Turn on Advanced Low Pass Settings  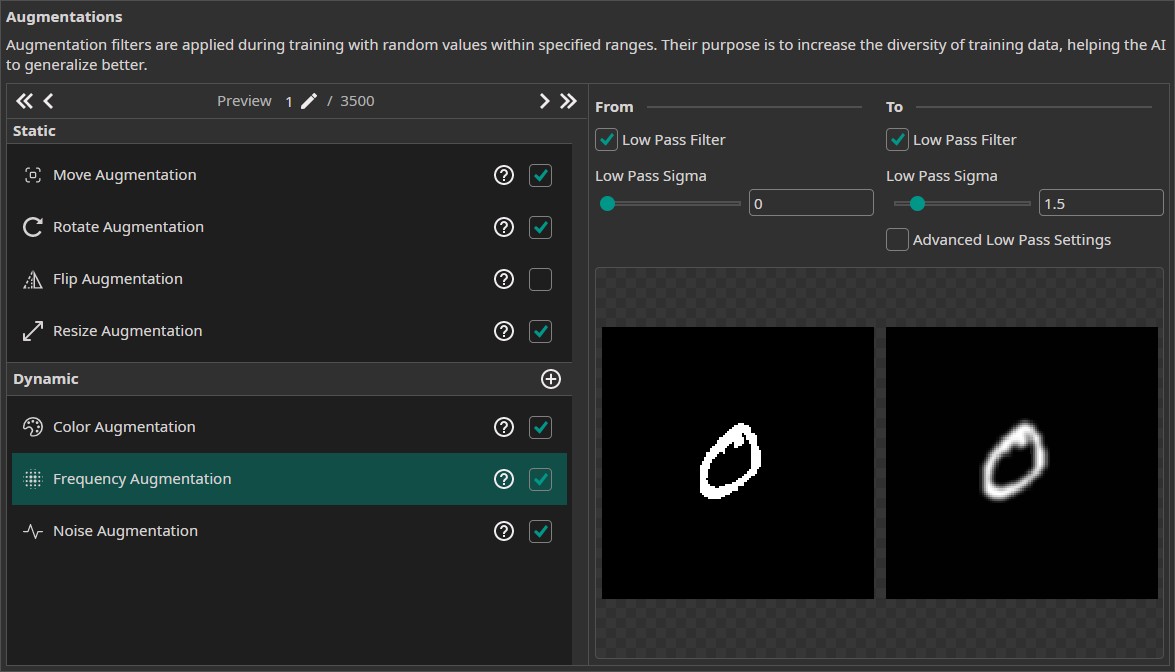point(897,240)
